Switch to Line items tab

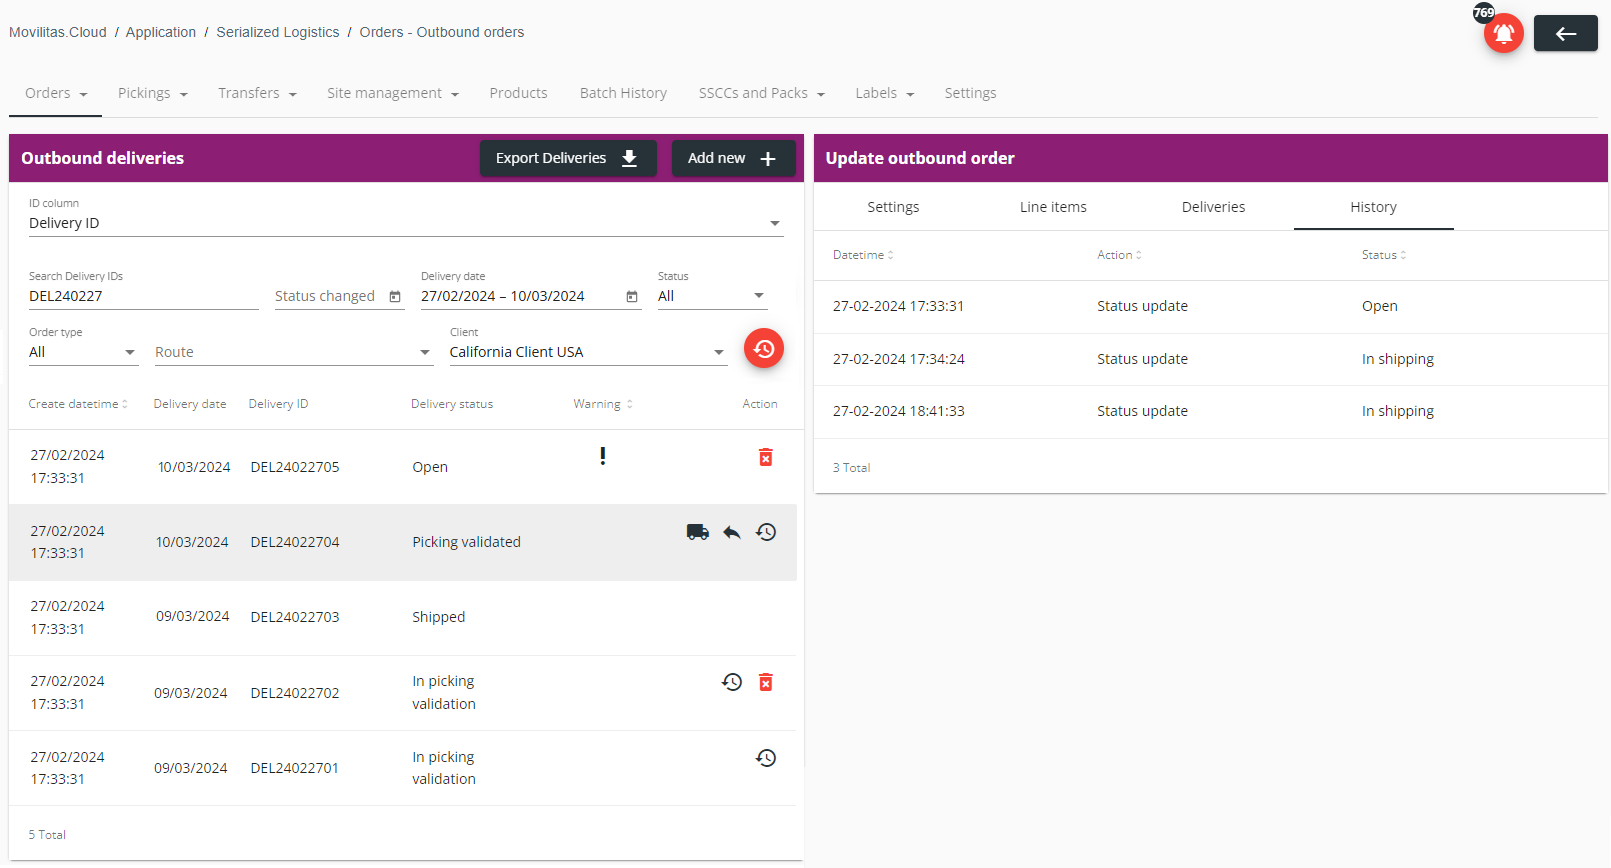coord(1053,207)
